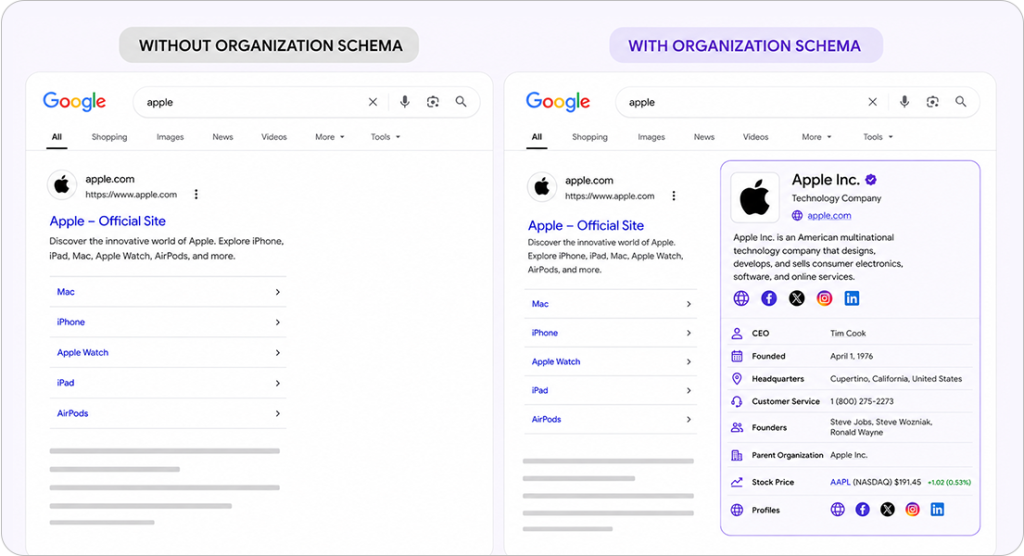Image resolution: width=1024 pixels, height=556 pixels.
Task: Click X icon in the Profiles row
Action: tap(888, 510)
